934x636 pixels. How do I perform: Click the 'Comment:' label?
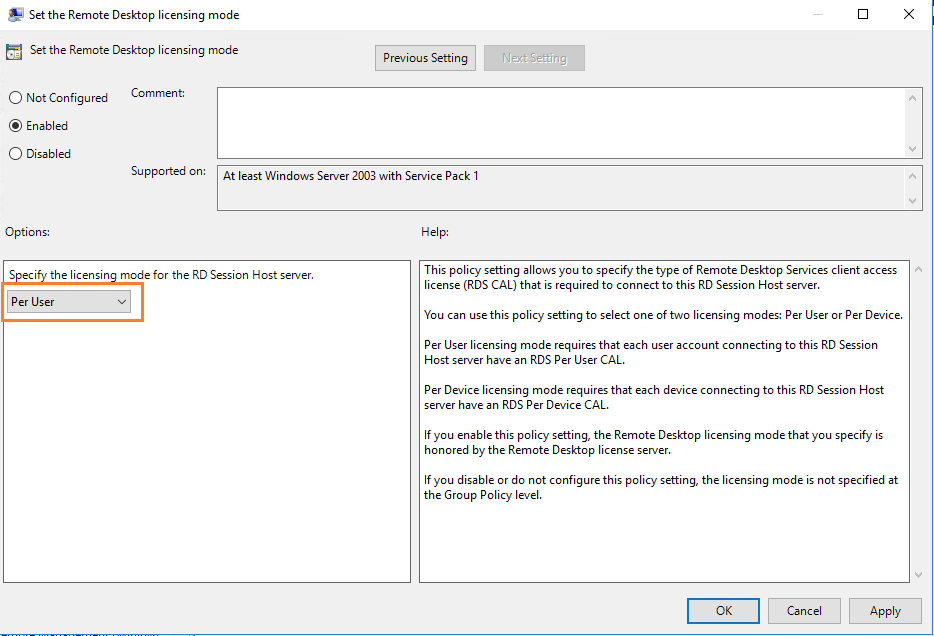pyautogui.click(x=158, y=93)
